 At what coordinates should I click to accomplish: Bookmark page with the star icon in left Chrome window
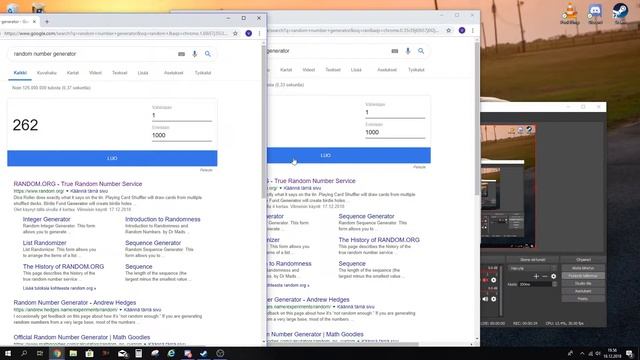coord(236,33)
